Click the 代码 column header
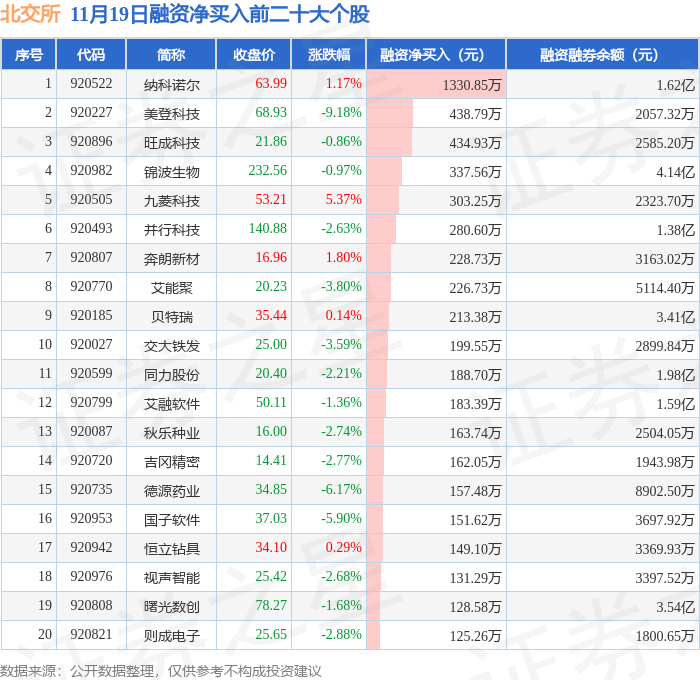The width and height of the screenshot is (700, 680). [x=91, y=54]
